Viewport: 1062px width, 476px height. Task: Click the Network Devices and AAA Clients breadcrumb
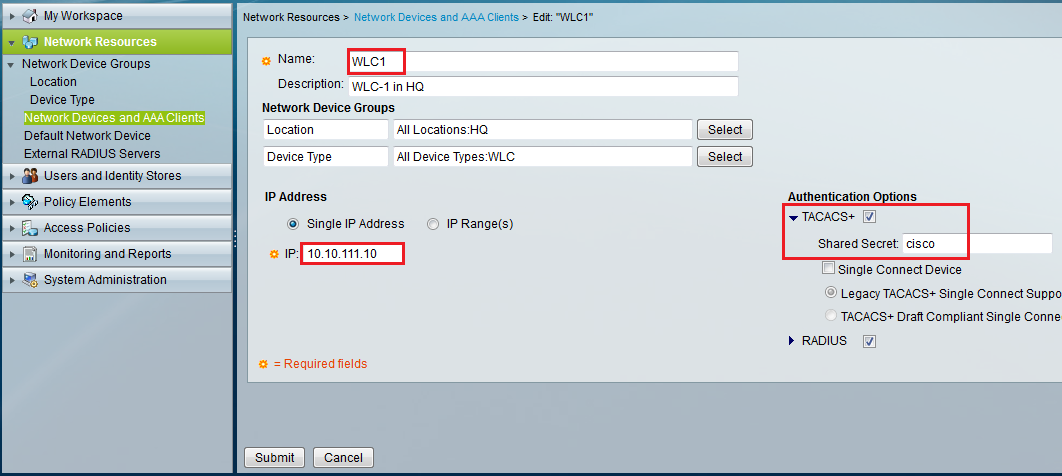[x=439, y=18]
